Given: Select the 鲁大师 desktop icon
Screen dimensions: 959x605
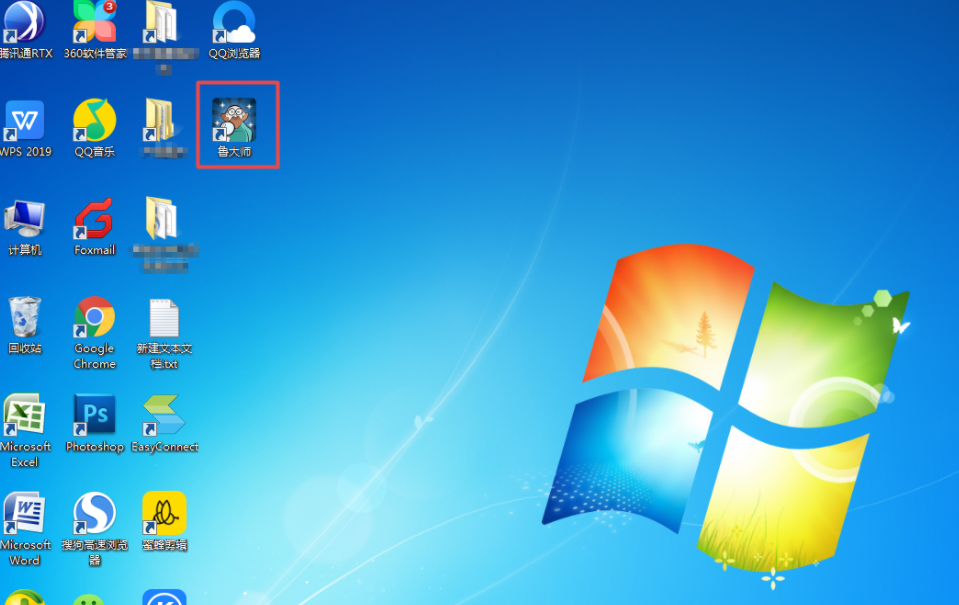Looking at the screenshot, I should click(235, 128).
